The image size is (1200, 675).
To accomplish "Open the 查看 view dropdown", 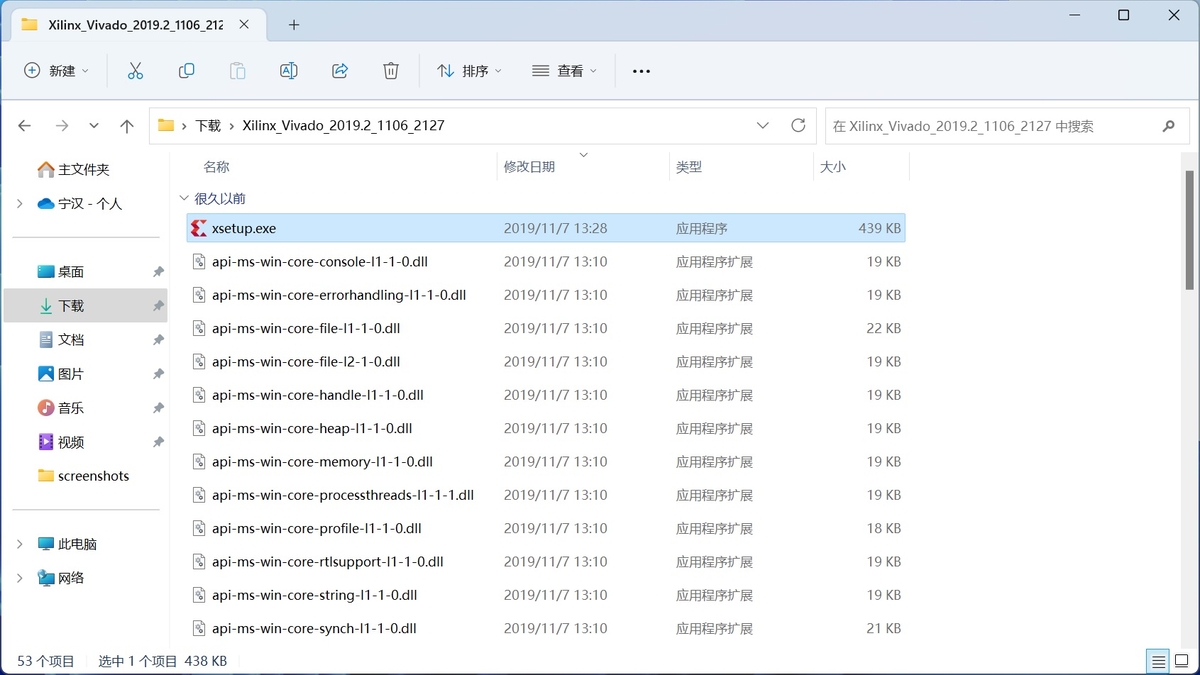I will 564,71.
